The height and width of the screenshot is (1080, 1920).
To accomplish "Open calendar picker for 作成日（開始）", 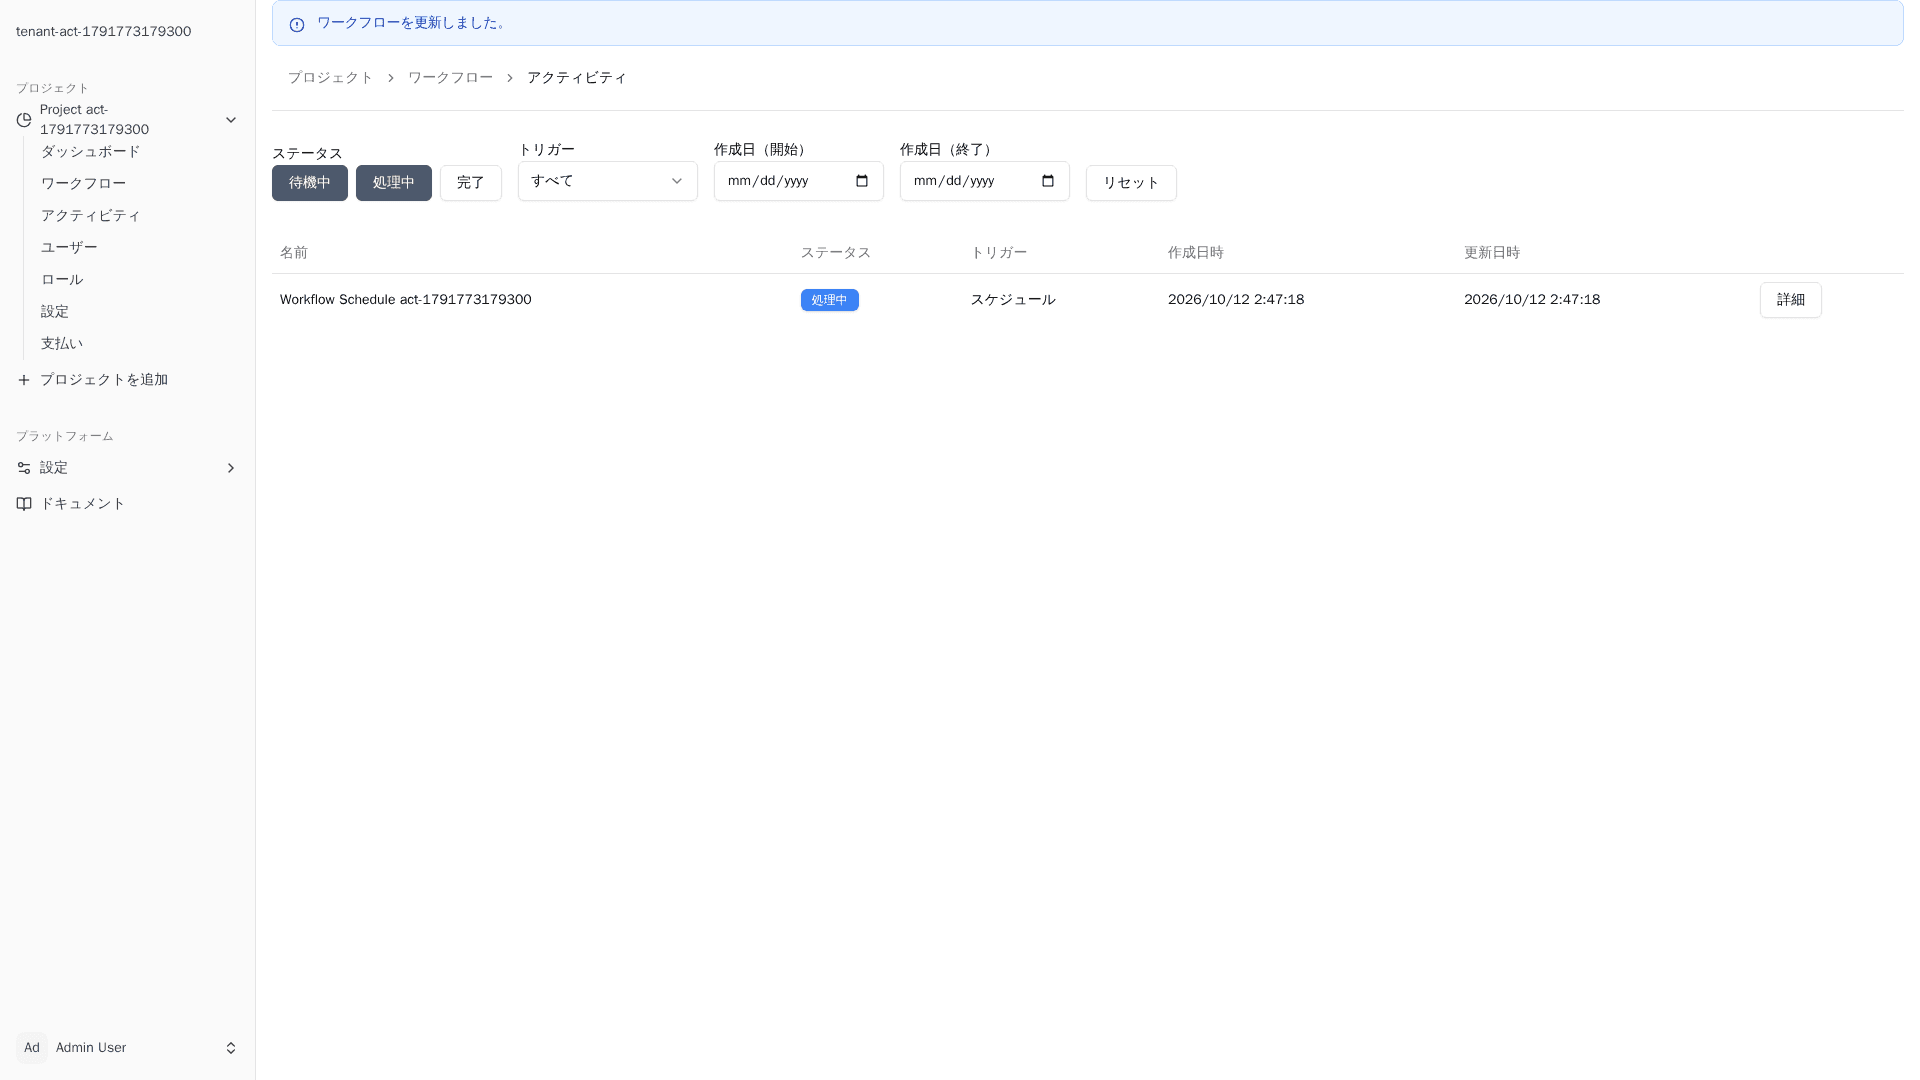I will click(x=862, y=181).
